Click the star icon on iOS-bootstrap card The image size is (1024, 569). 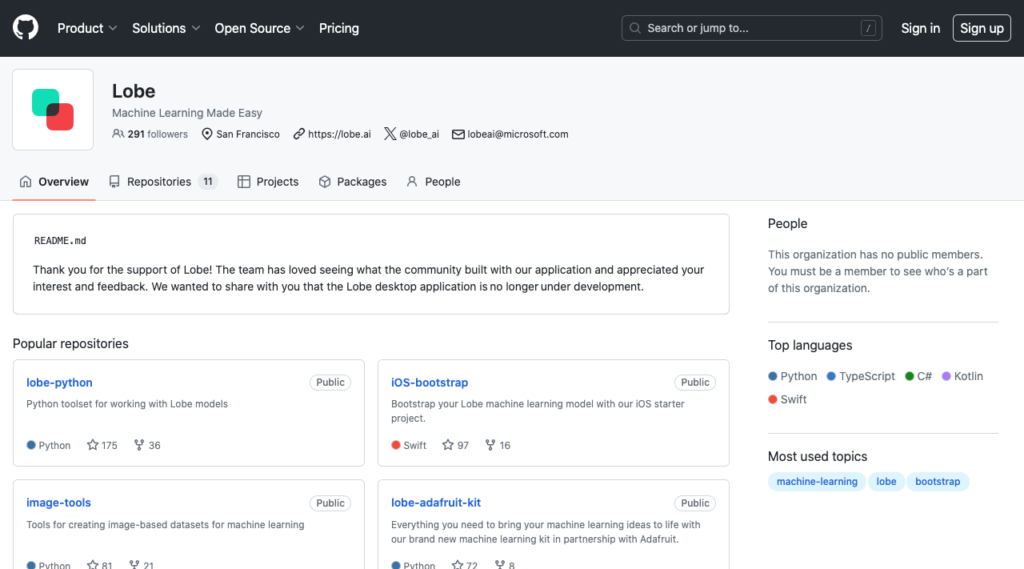[x=447, y=445]
